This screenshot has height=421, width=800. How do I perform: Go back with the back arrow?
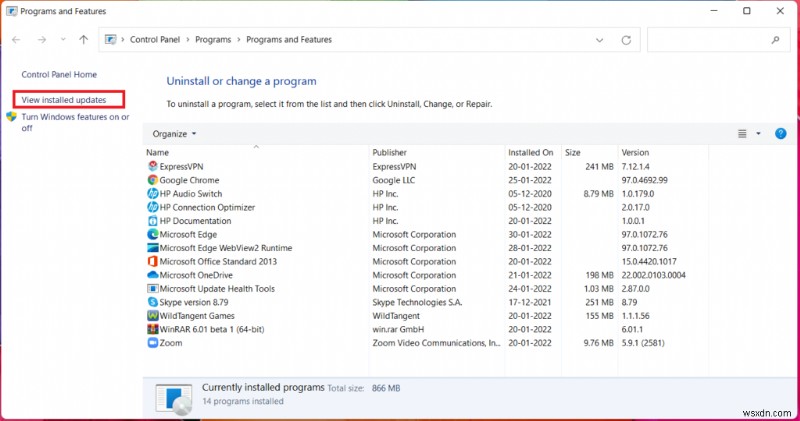(x=16, y=40)
